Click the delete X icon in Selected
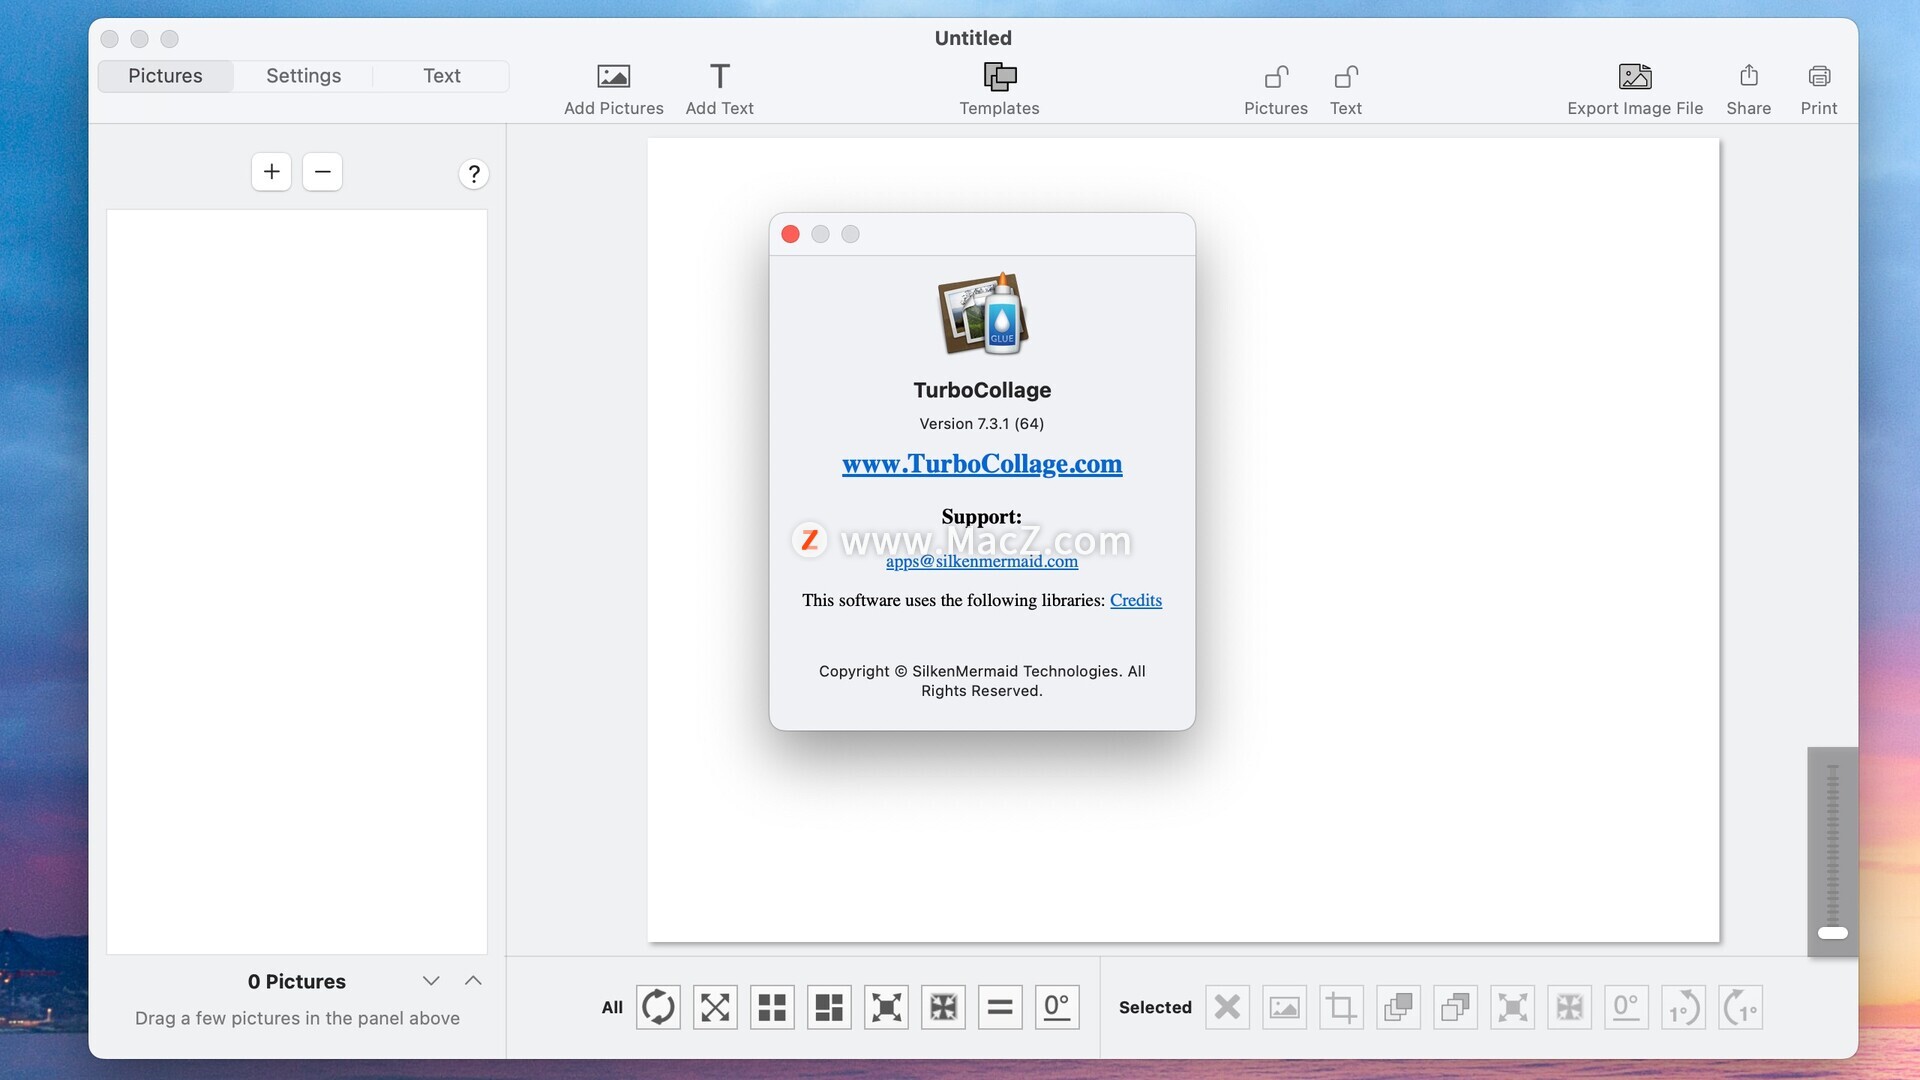This screenshot has width=1920, height=1080. [x=1228, y=1007]
